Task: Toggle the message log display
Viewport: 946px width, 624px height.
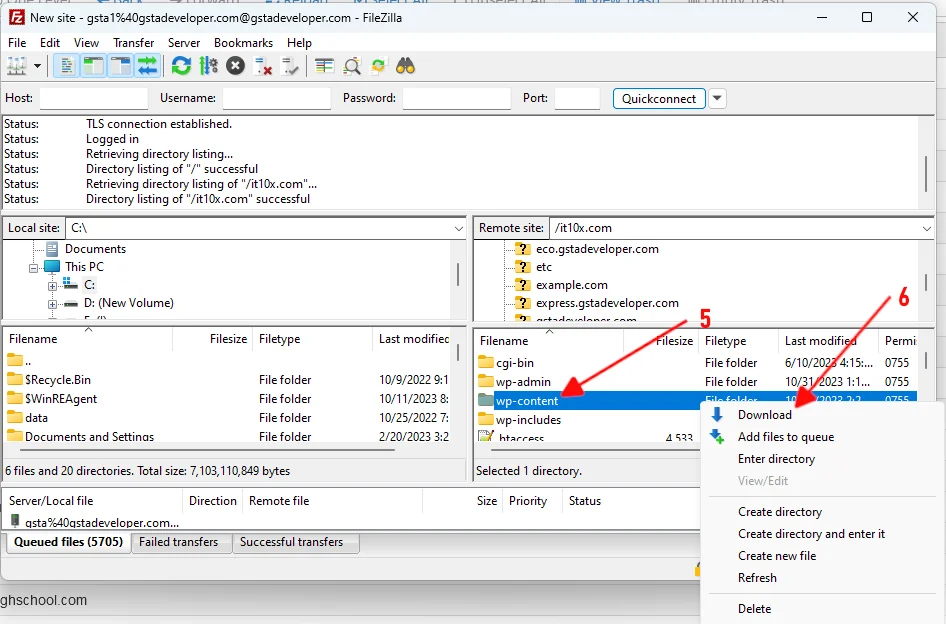Action: [67, 66]
